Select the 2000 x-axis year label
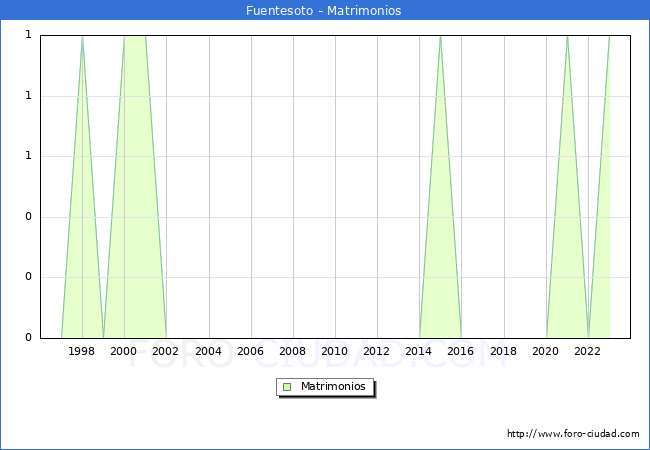This screenshot has width=650, height=450. [x=124, y=351]
